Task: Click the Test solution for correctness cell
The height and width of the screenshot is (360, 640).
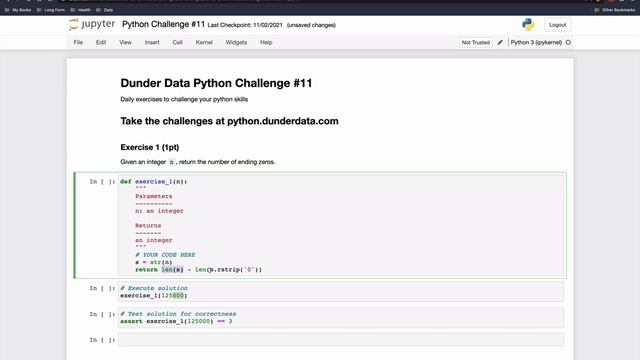Action: coord(341,318)
